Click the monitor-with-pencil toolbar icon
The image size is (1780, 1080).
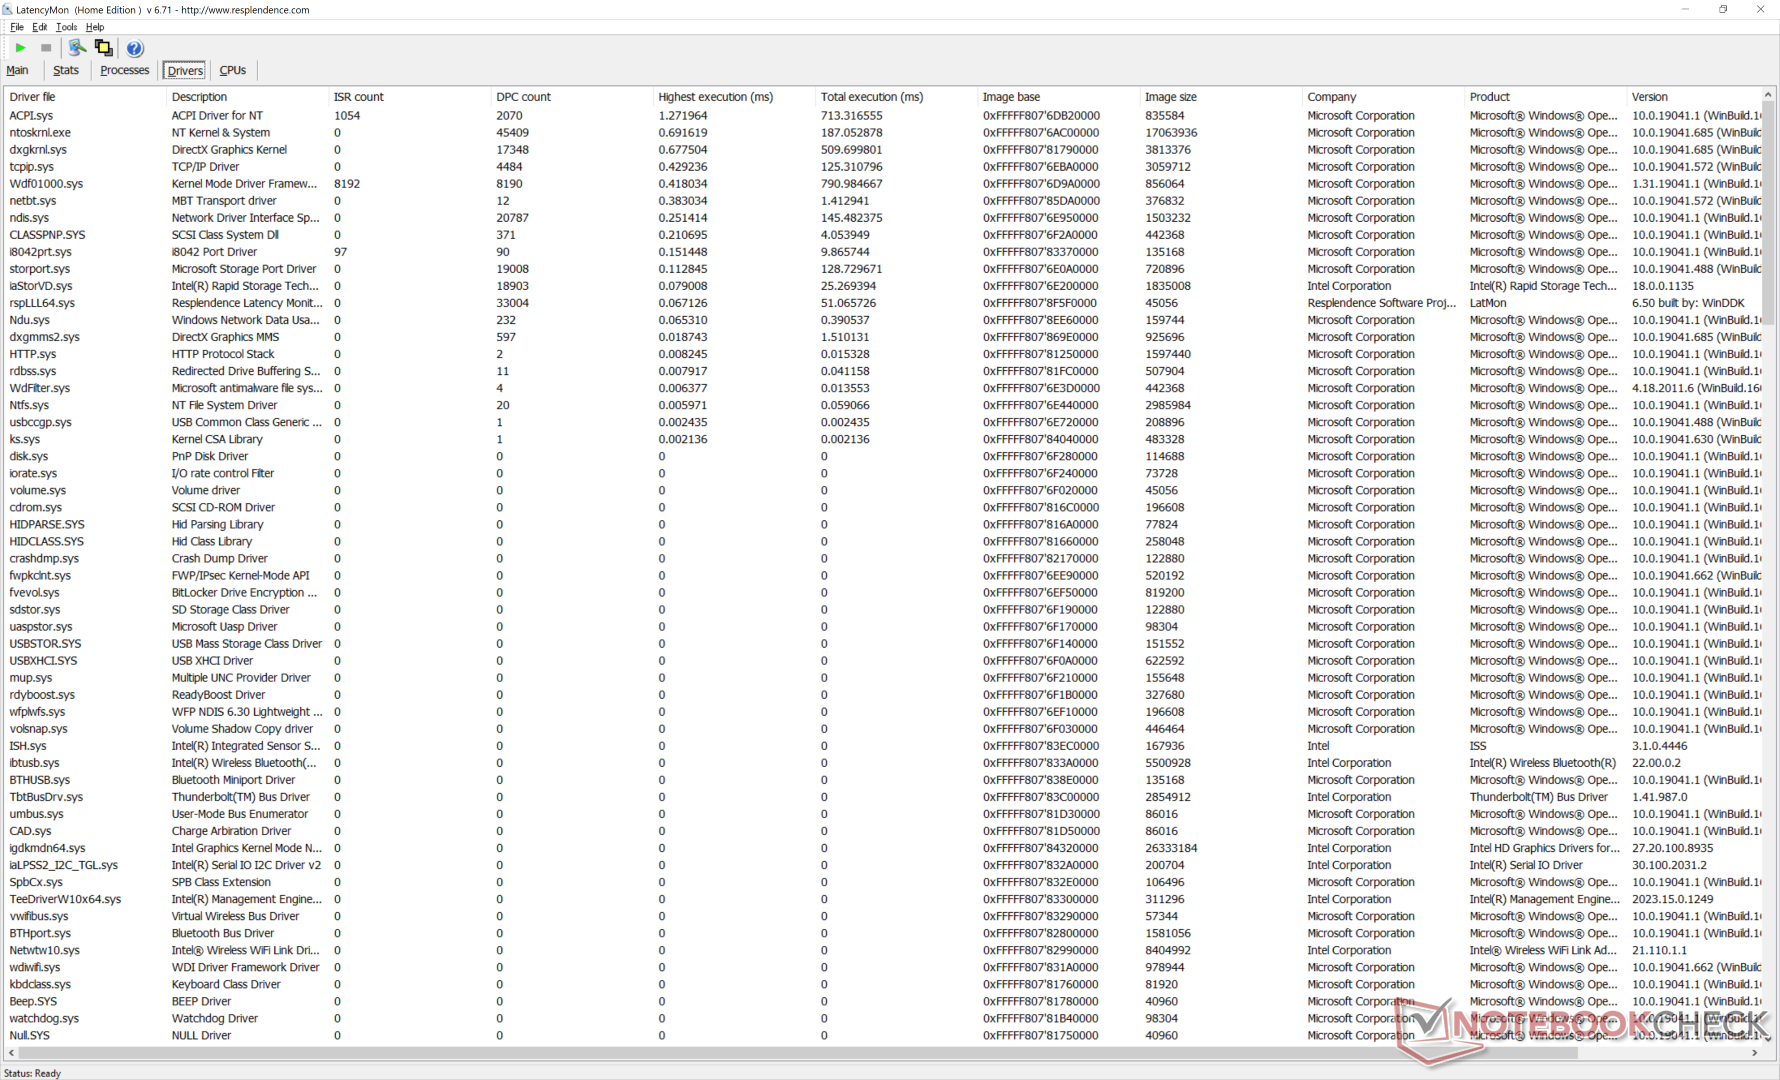coord(77,47)
